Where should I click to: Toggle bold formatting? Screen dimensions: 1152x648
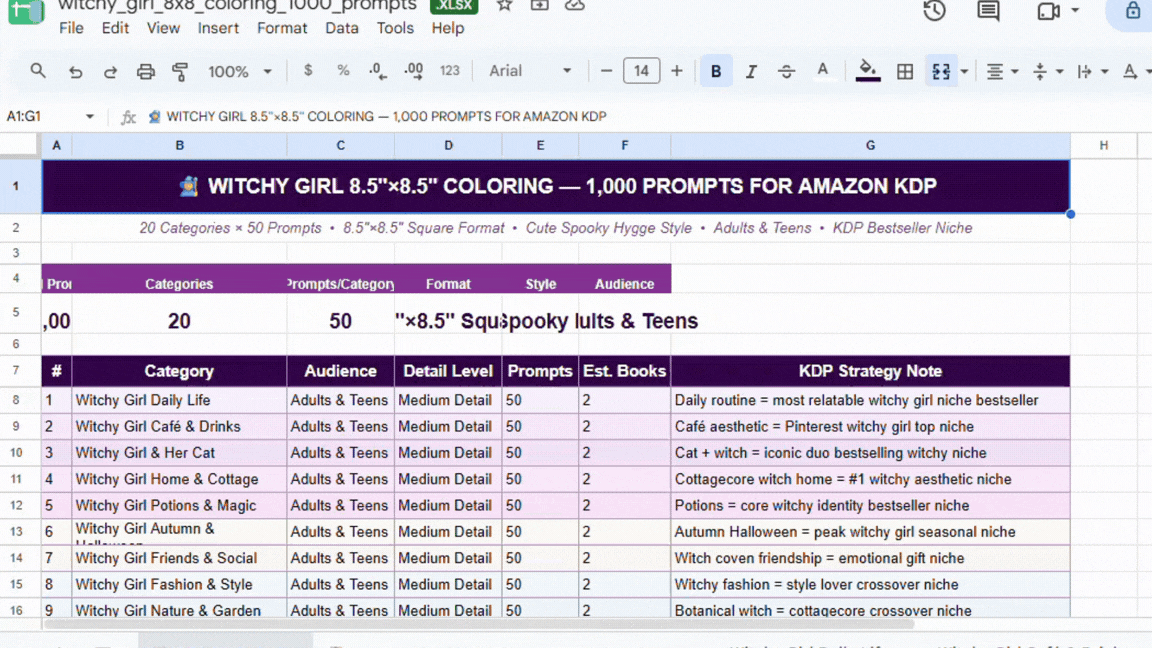pos(716,71)
